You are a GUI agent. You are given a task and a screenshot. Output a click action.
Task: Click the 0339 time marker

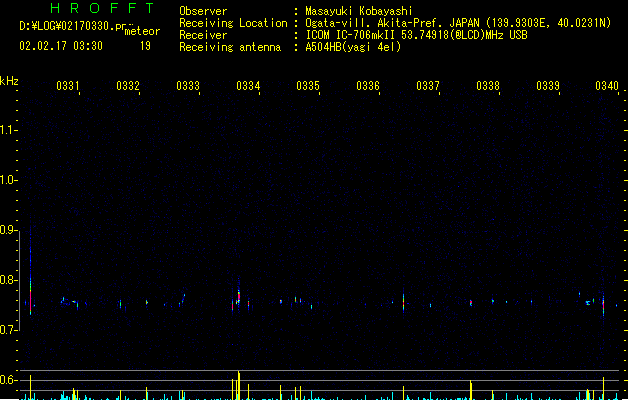click(x=548, y=85)
